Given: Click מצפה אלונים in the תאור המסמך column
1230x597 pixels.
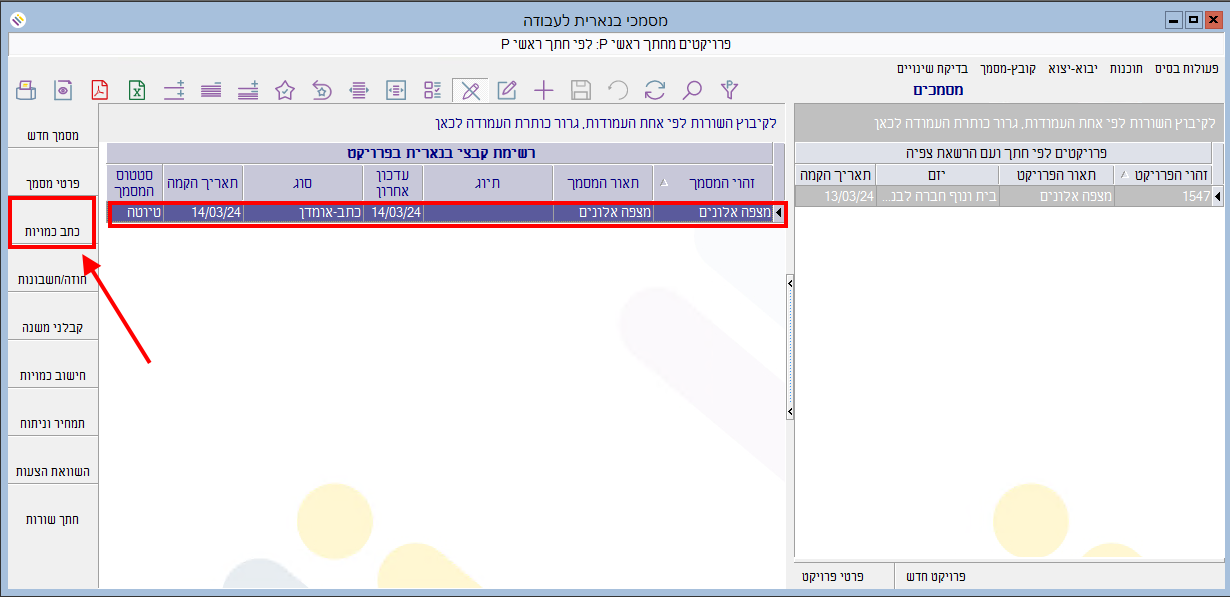Looking at the screenshot, I should point(603,213).
